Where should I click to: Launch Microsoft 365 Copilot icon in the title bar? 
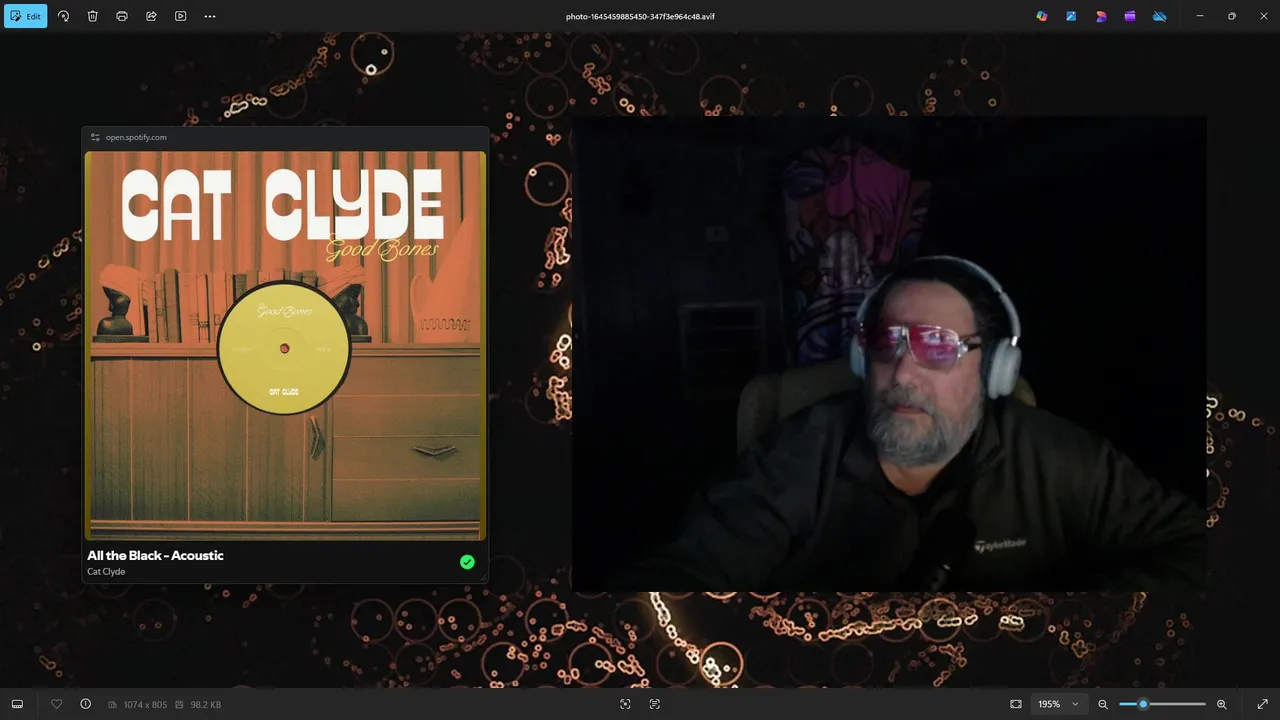(x=1042, y=16)
